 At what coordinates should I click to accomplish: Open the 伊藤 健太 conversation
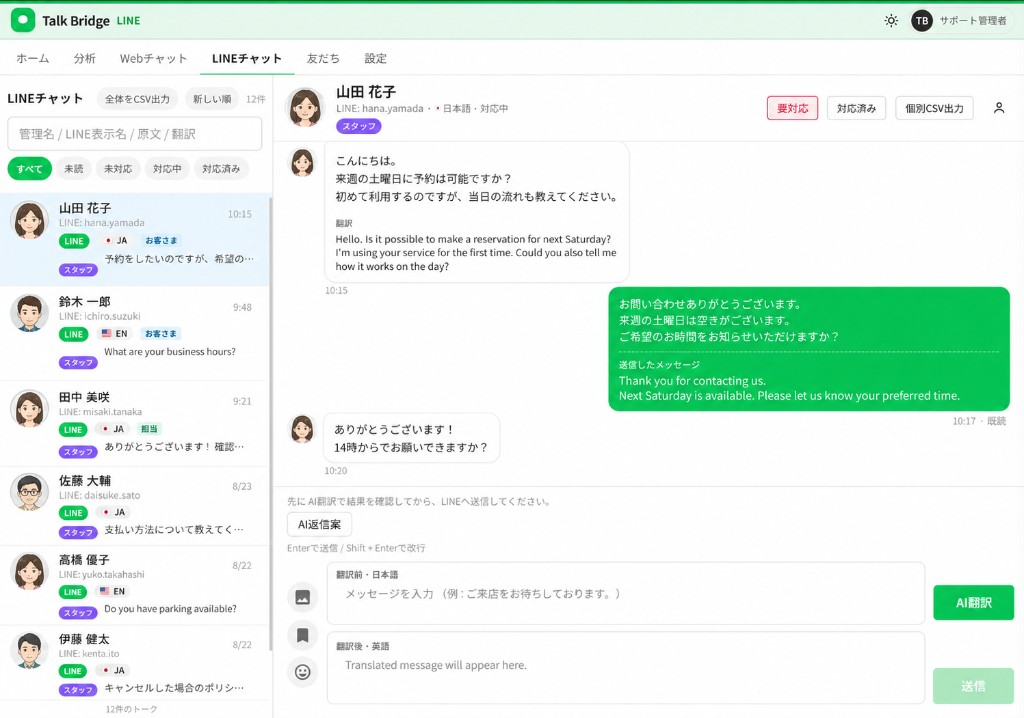135,662
